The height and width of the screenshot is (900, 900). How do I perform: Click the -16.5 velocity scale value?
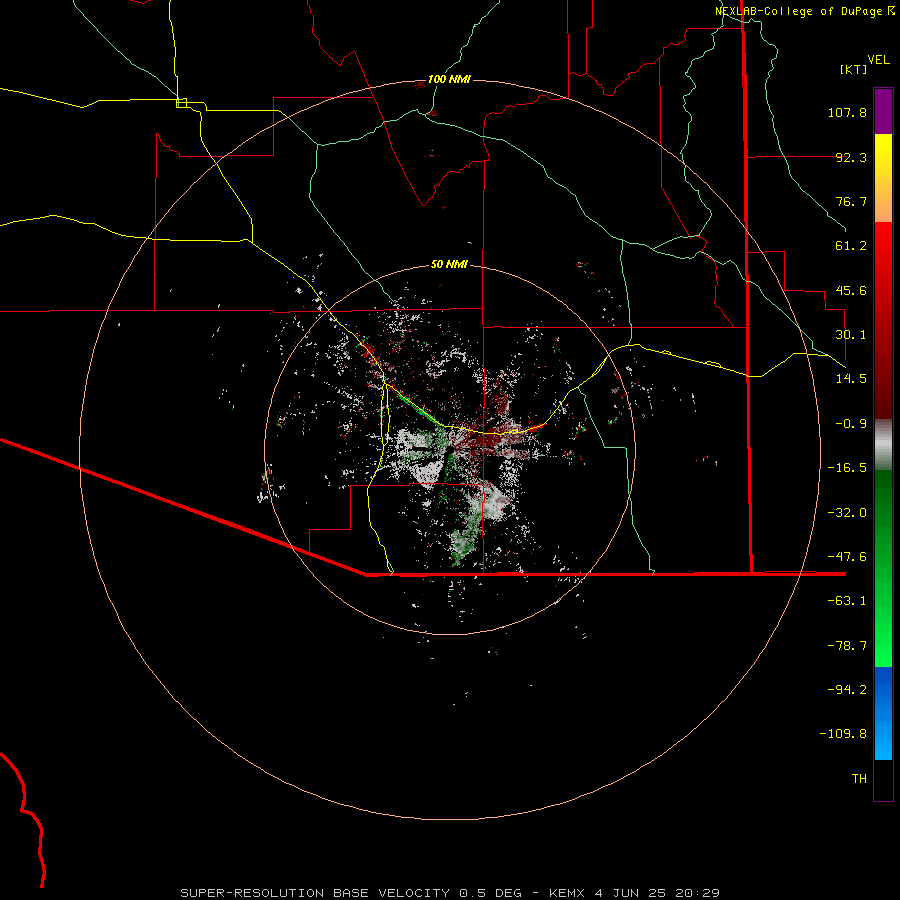coord(847,468)
